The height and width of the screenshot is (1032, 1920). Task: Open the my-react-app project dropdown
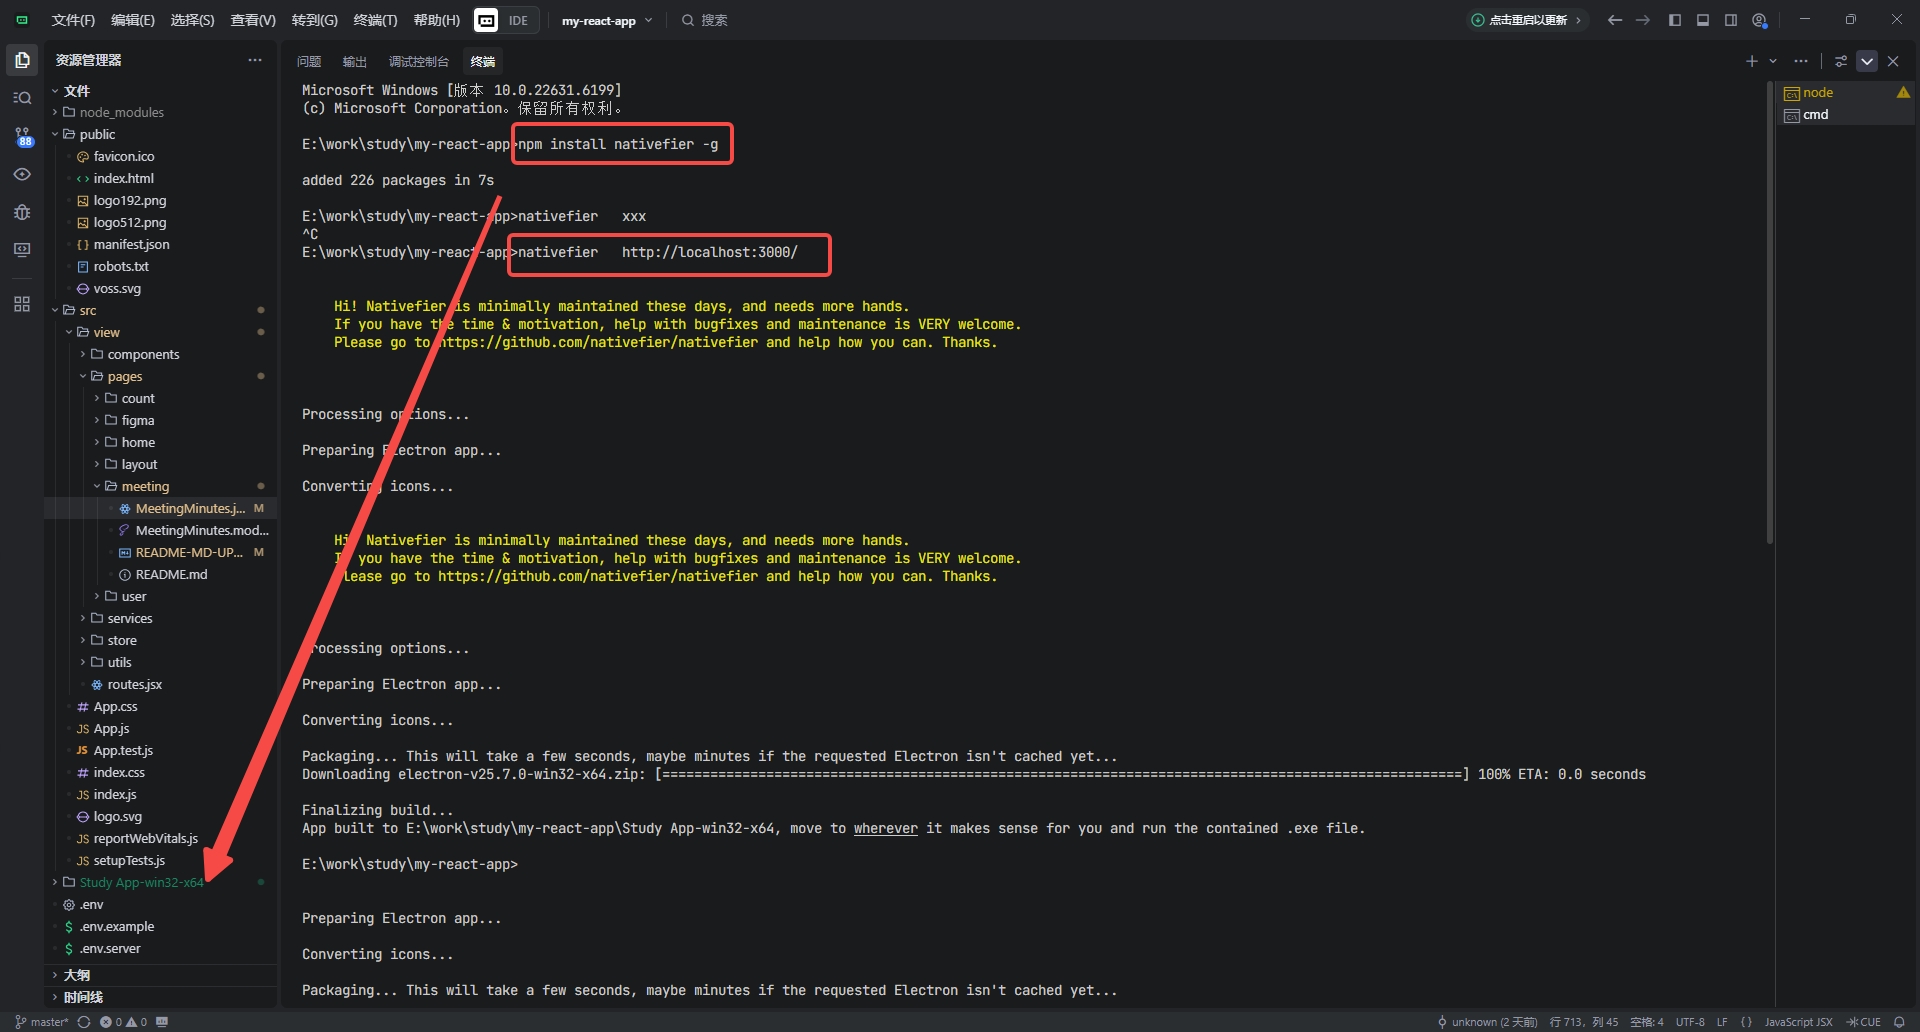click(x=606, y=20)
